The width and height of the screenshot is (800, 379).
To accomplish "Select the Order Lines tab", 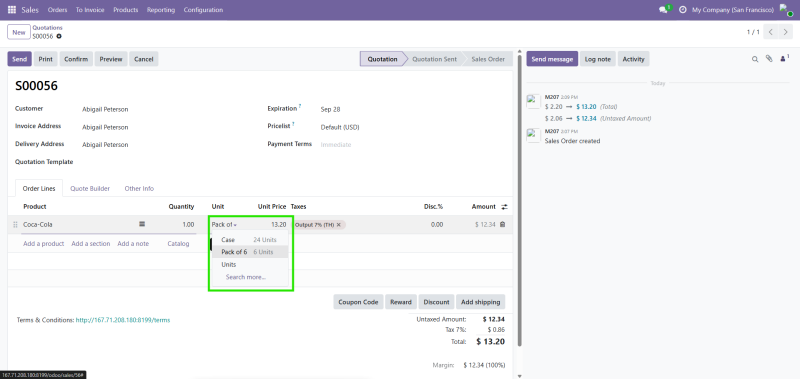I will [x=39, y=188].
